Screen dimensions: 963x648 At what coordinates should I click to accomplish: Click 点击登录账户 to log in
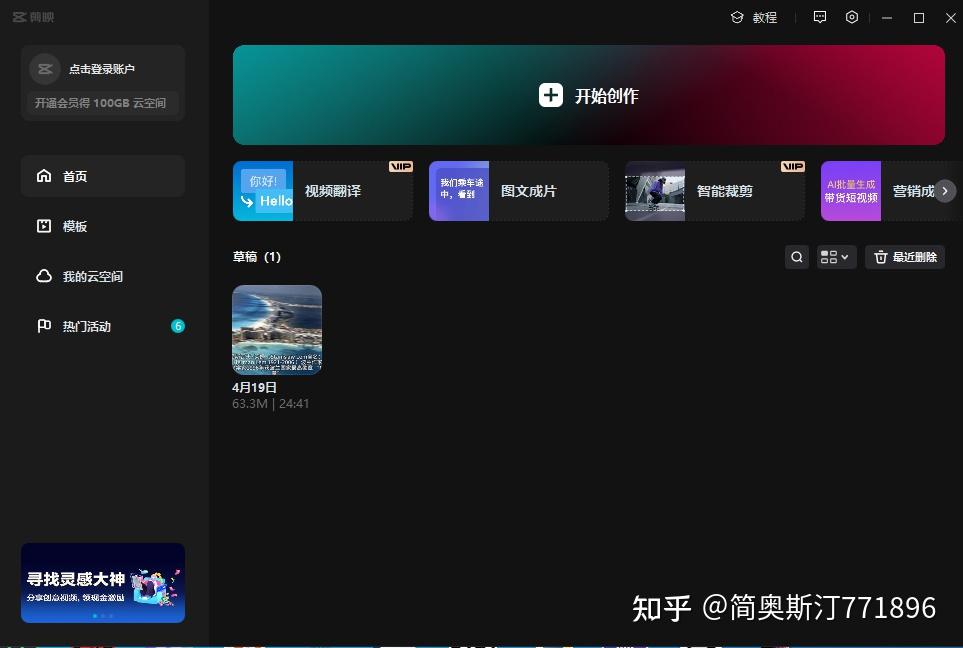point(102,69)
